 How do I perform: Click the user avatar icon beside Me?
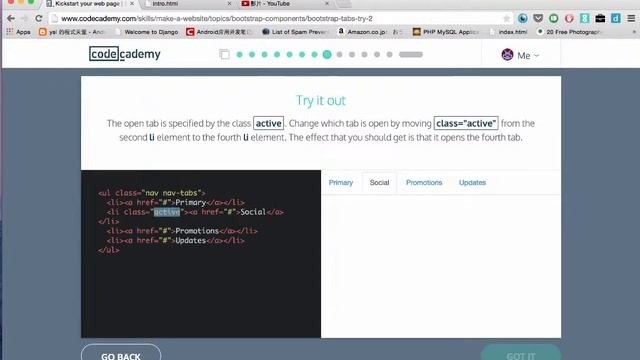click(507, 55)
